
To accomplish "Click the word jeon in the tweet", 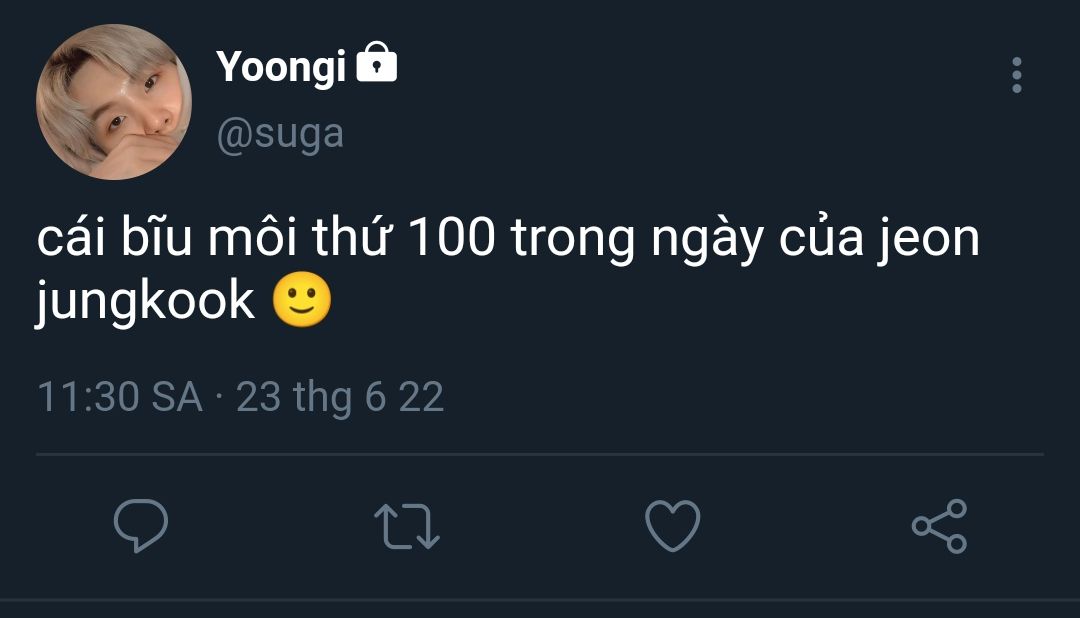I will click(x=928, y=239).
